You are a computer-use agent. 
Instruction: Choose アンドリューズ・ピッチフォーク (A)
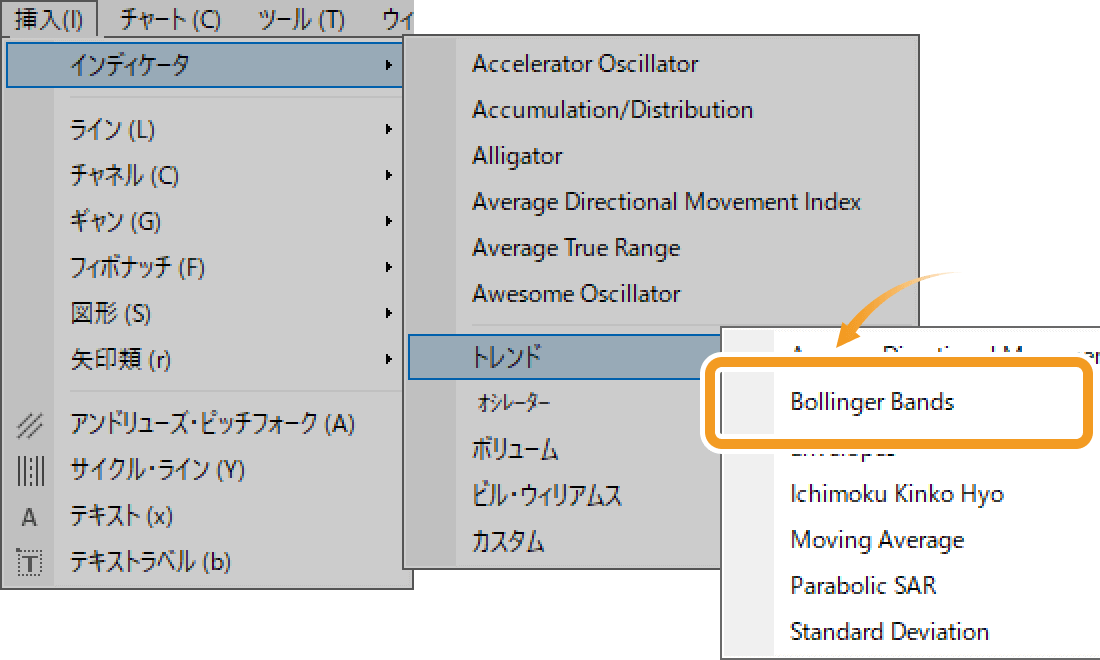click(x=212, y=424)
